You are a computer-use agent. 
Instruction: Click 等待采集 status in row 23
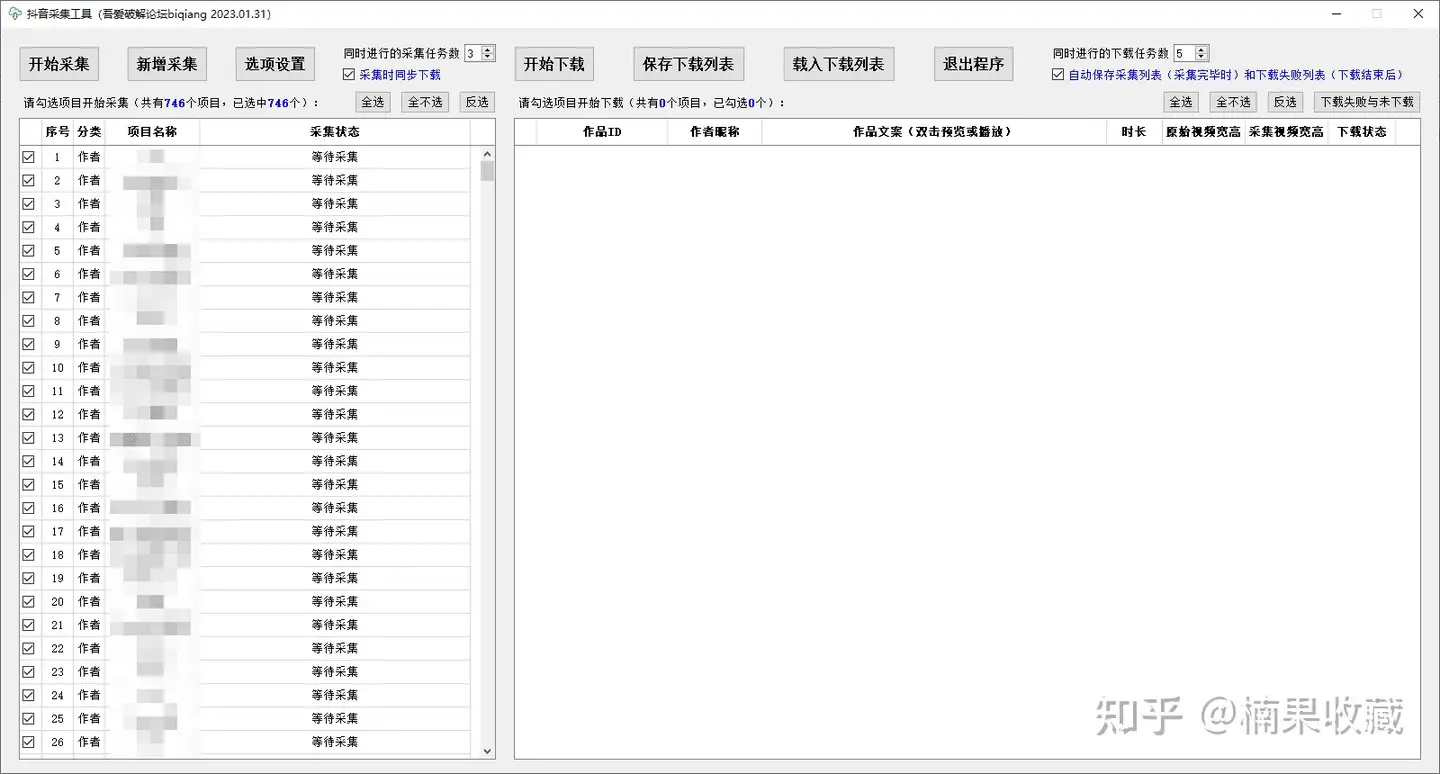coord(335,672)
